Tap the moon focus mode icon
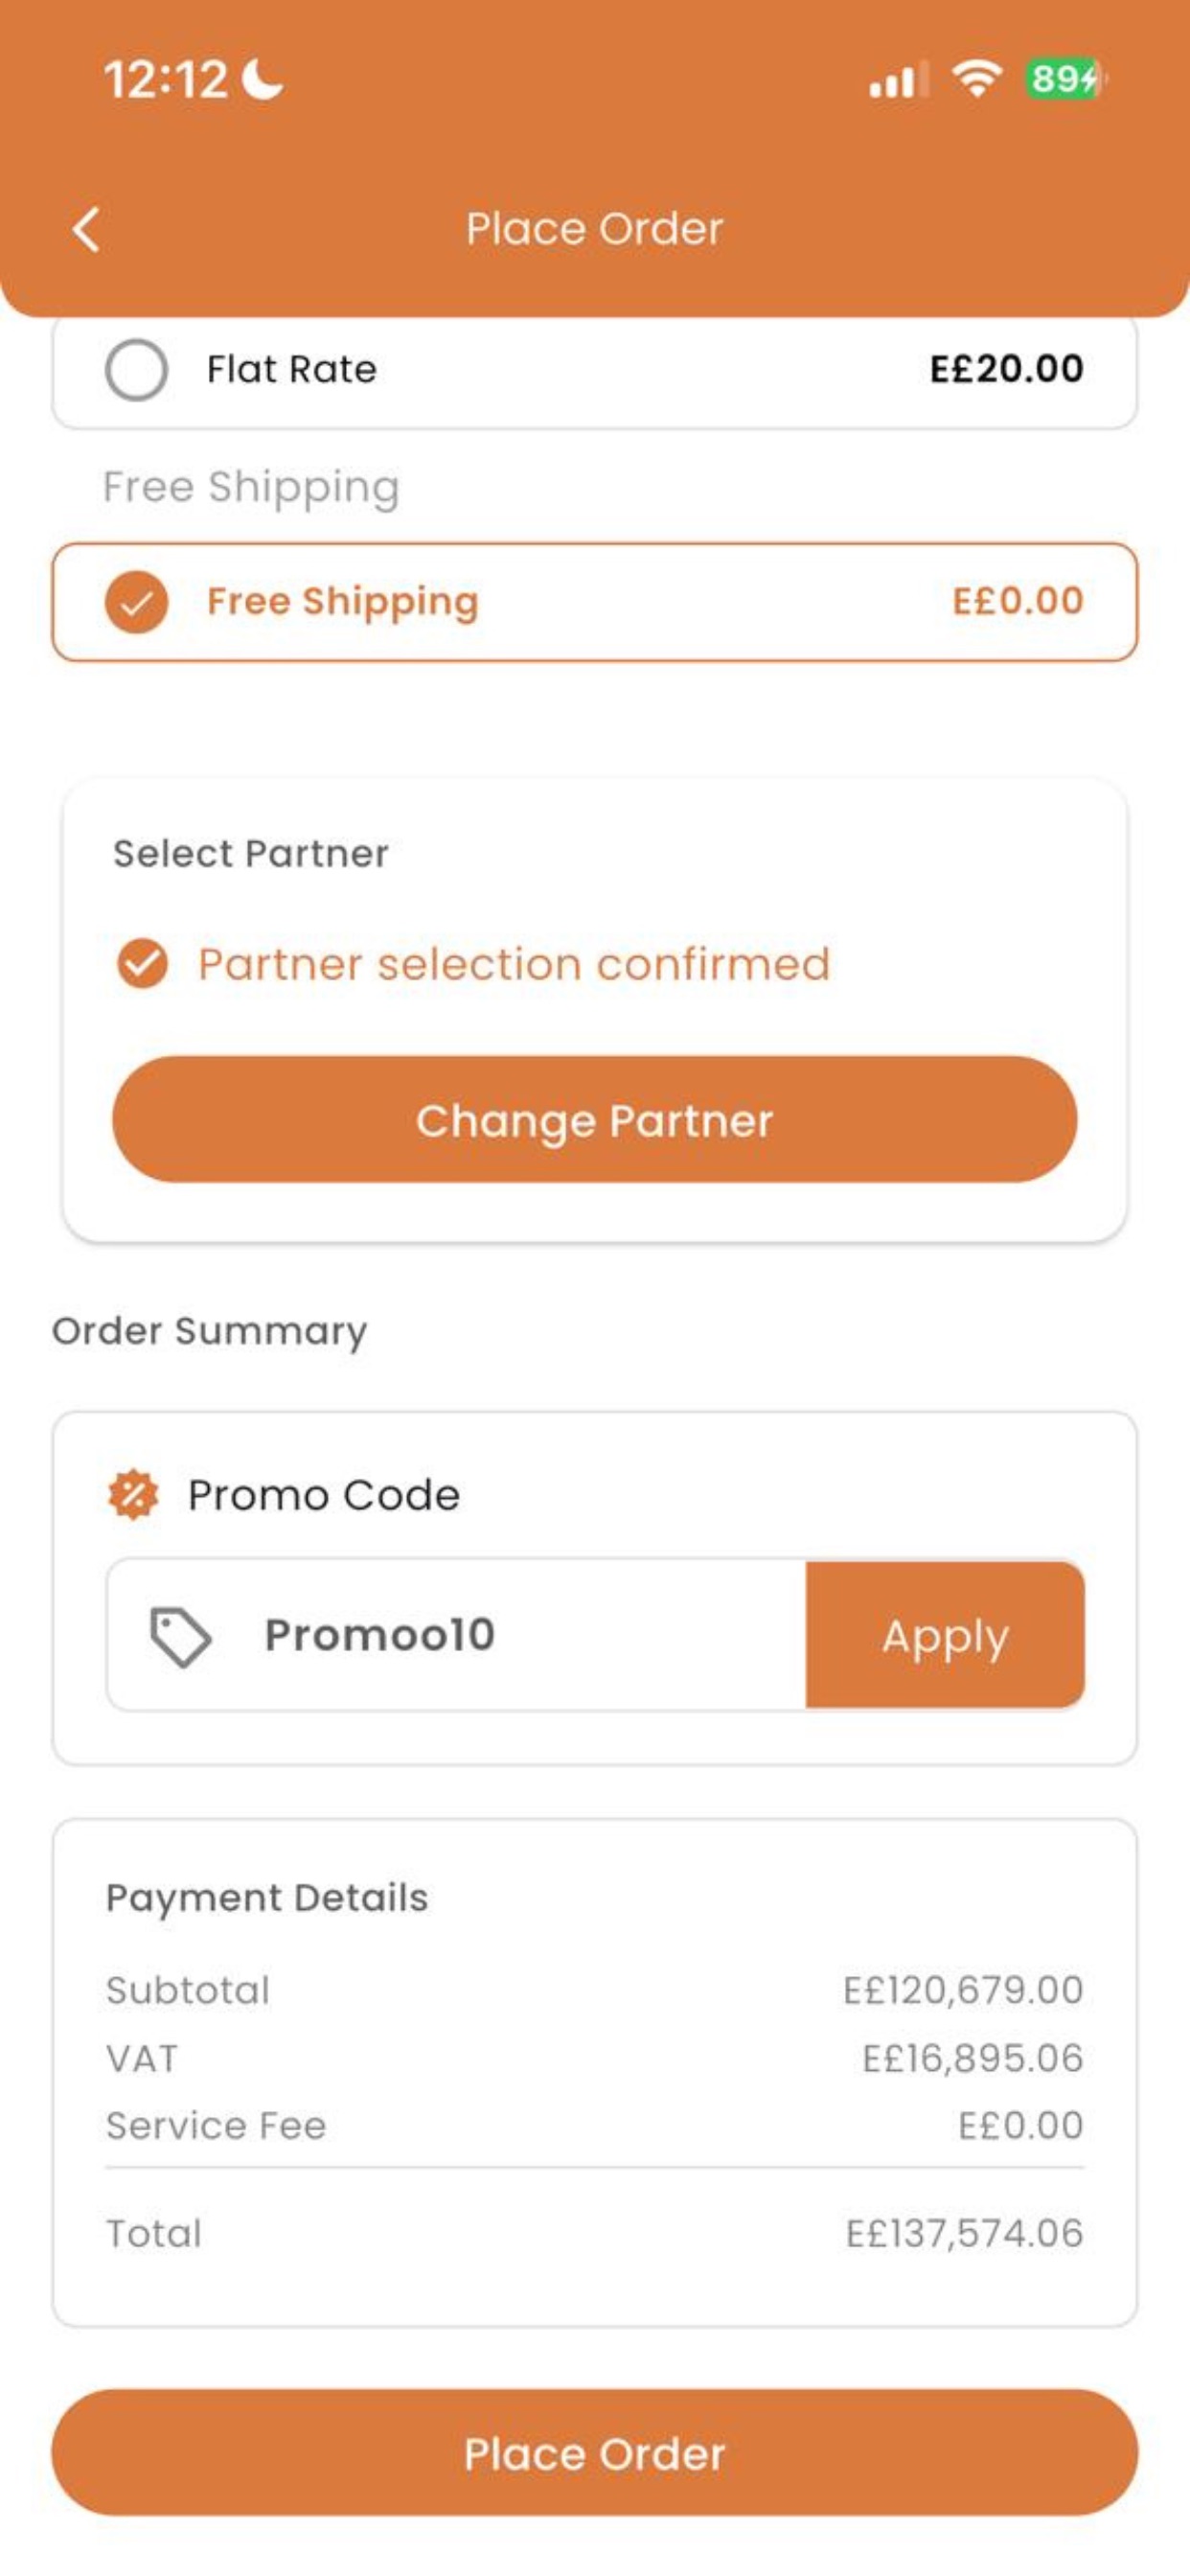Viewport: 1190px width, 2576px height. pyautogui.click(x=263, y=79)
